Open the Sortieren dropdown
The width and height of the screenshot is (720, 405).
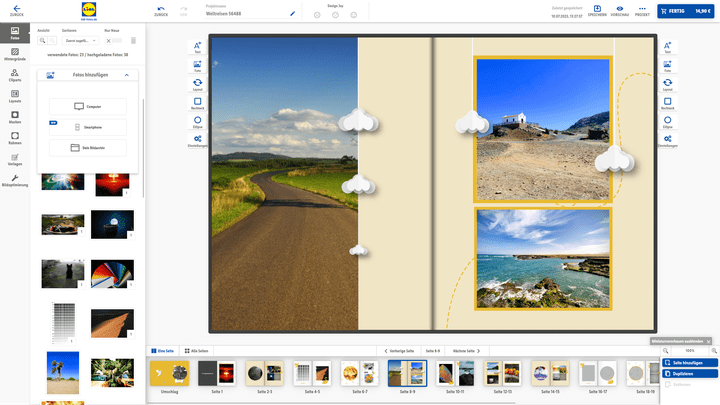78,40
